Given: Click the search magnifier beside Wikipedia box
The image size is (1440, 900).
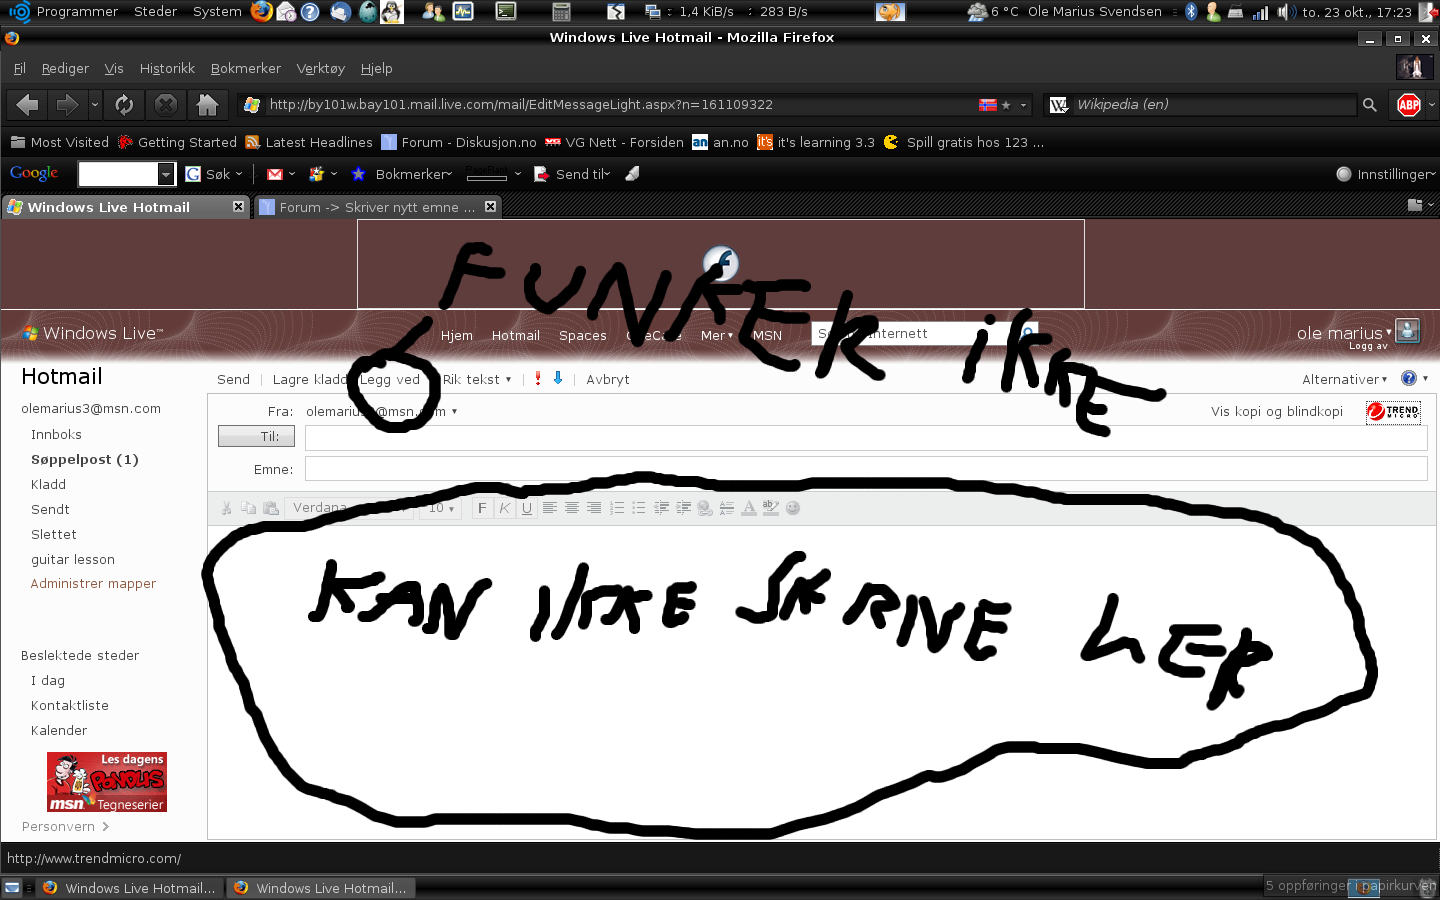Looking at the screenshot, I should (1370, 104).
